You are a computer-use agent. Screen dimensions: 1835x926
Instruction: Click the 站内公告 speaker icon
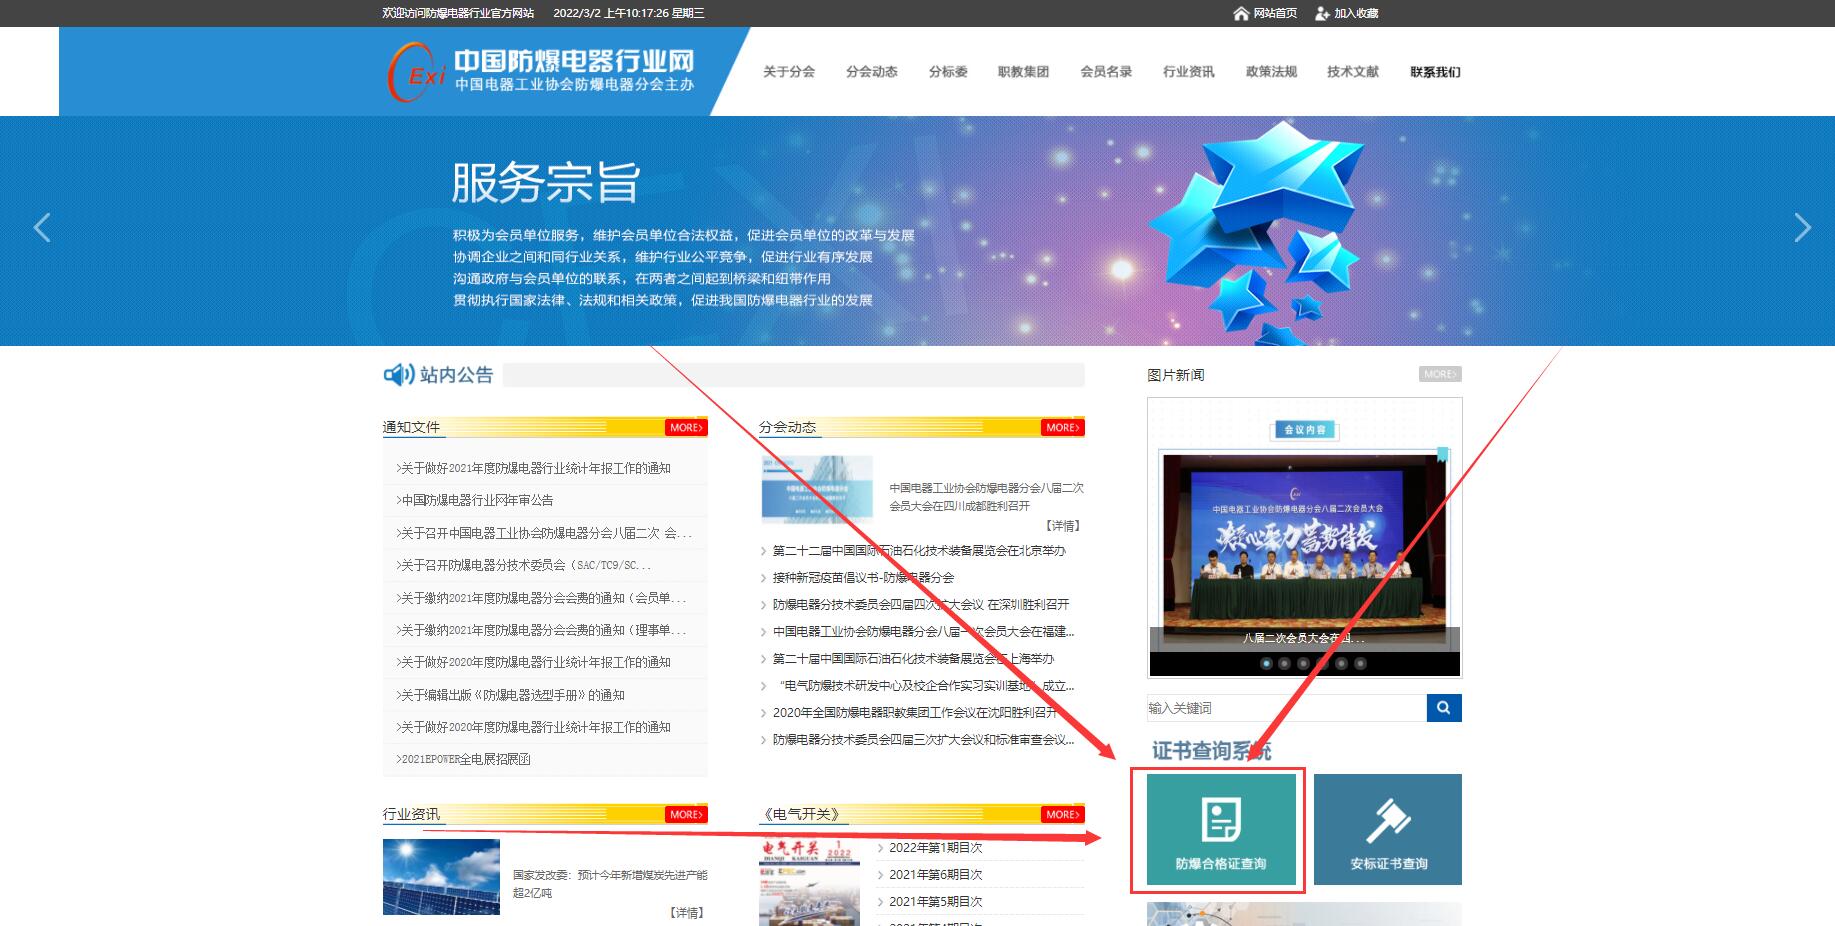(398, 374)
